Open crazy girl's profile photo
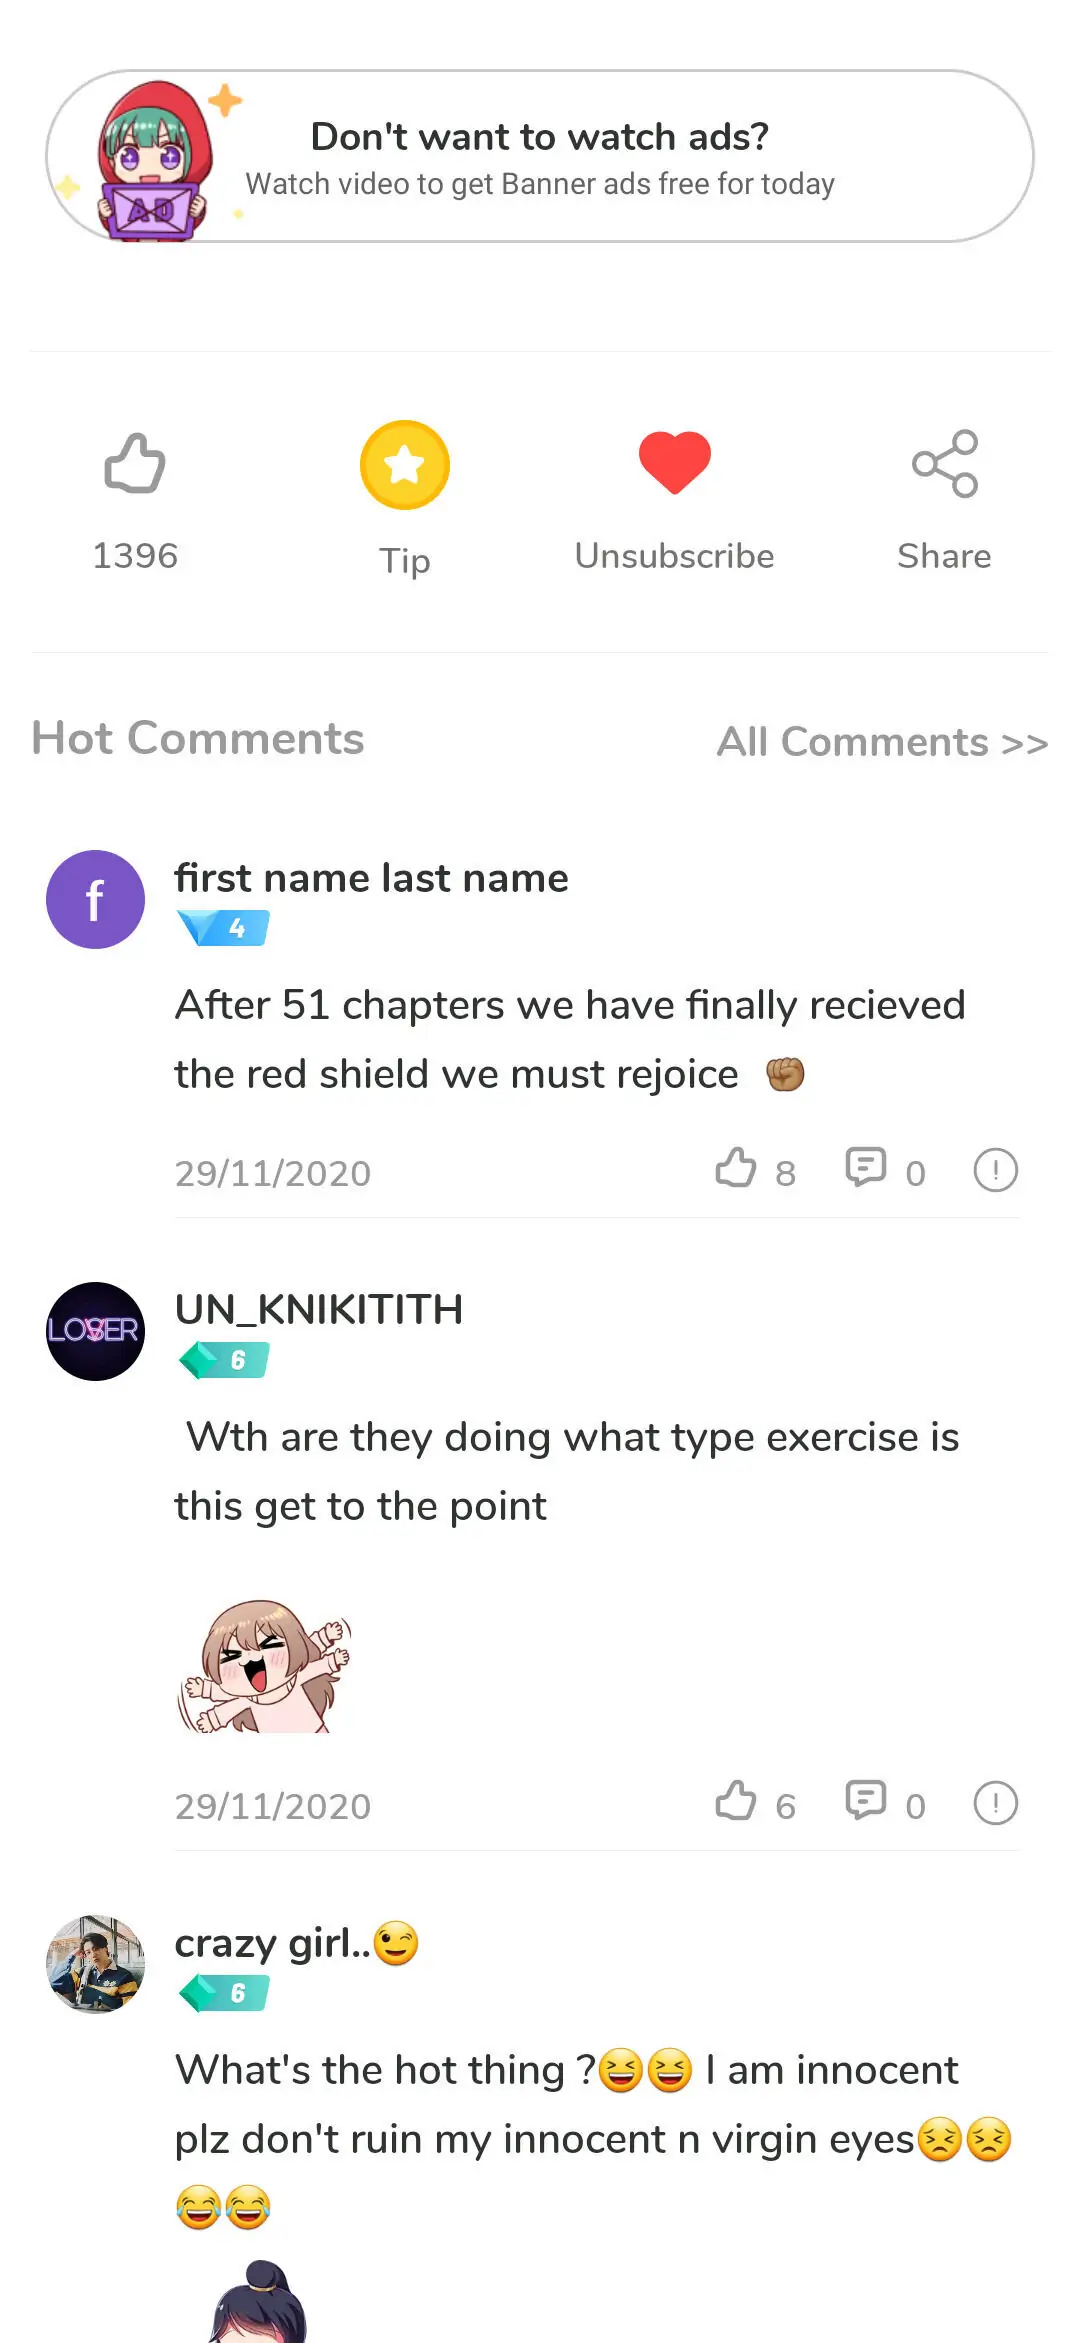The image size is (1080, 2343). coord(96,1964)
